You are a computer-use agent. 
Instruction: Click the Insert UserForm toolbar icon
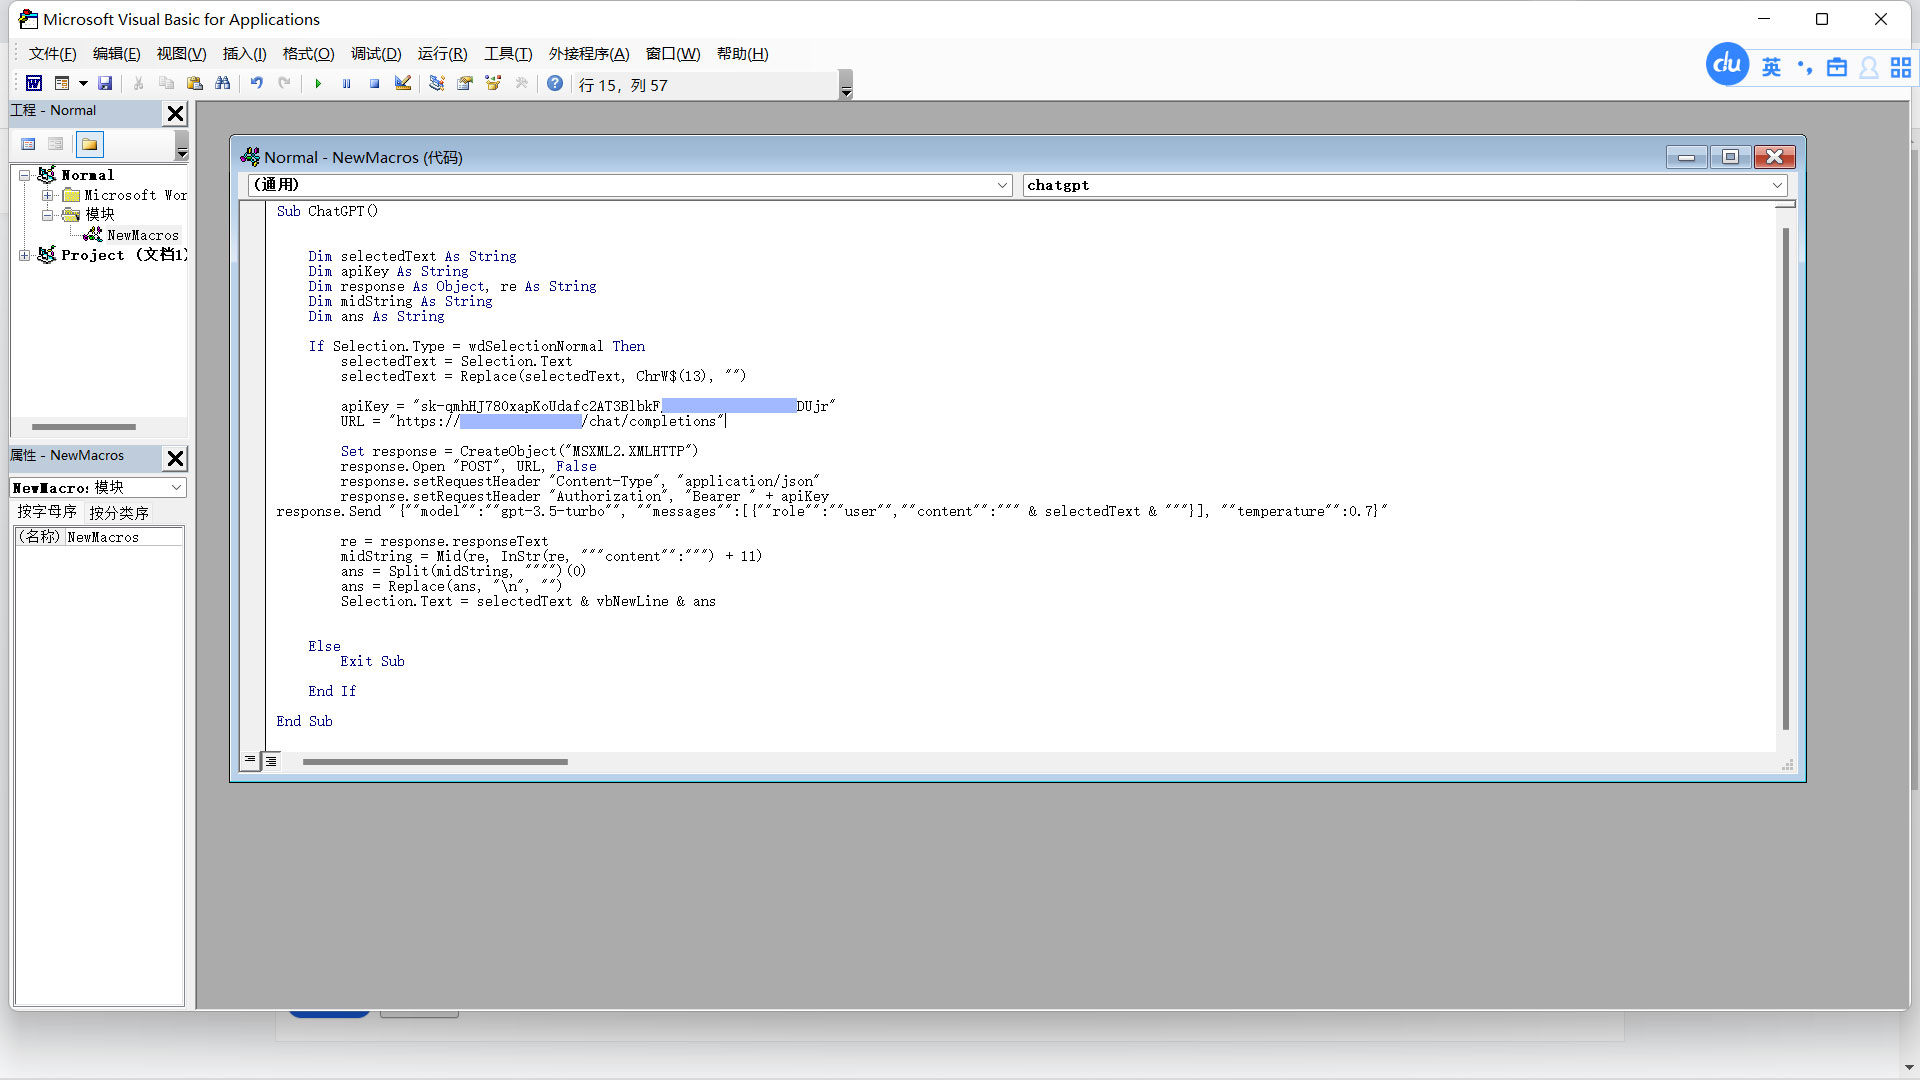coord(62,84)
